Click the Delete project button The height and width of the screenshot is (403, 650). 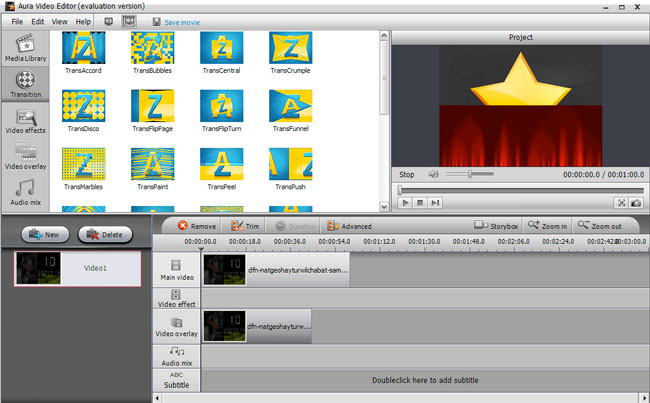105,235
